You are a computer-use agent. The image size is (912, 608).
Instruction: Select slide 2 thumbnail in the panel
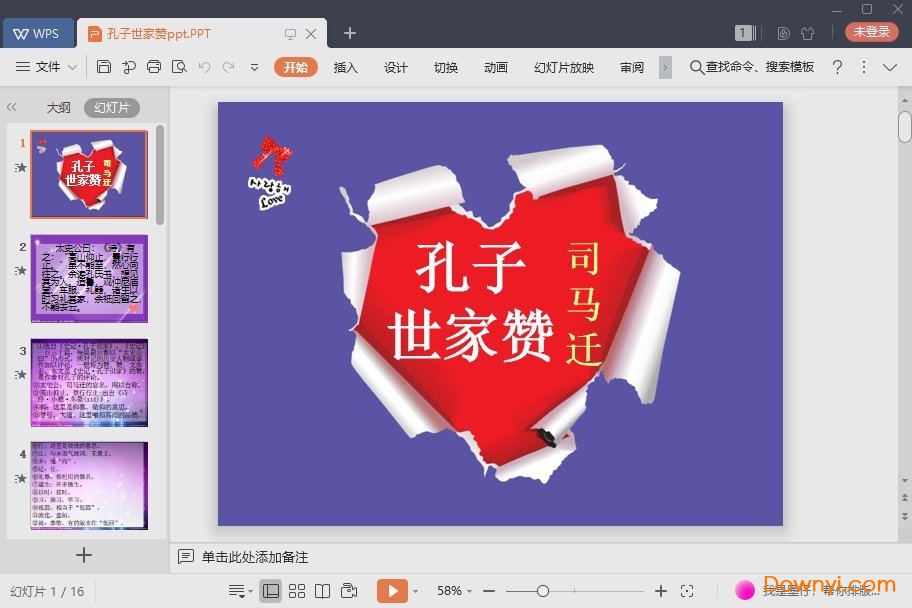click(x=89, y=278)
